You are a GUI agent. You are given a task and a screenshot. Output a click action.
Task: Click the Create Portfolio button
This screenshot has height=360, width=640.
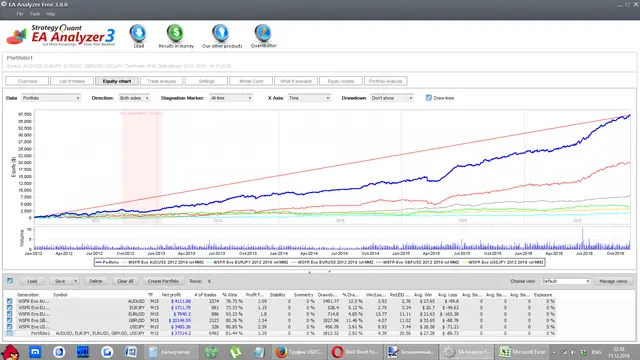coord(163,281)
